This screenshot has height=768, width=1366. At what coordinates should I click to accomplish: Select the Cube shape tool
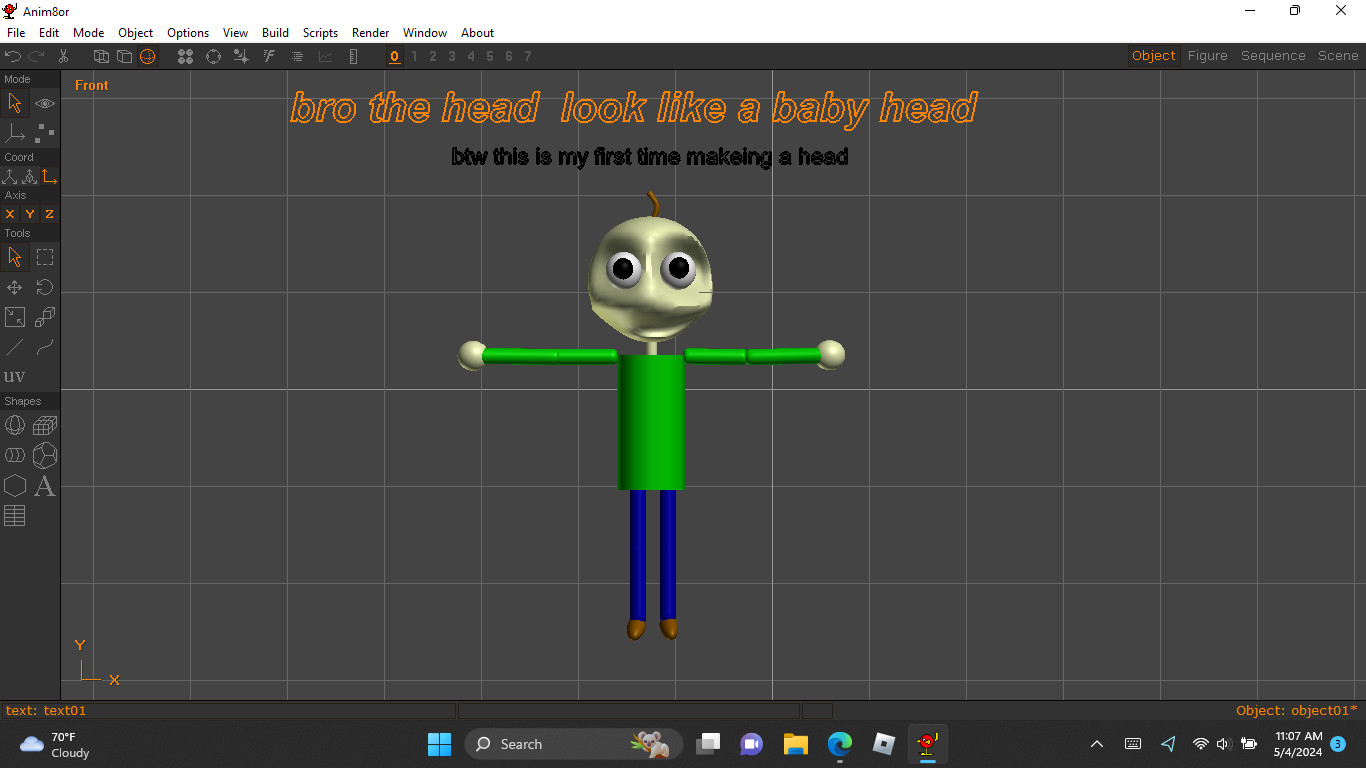[44, 424]
